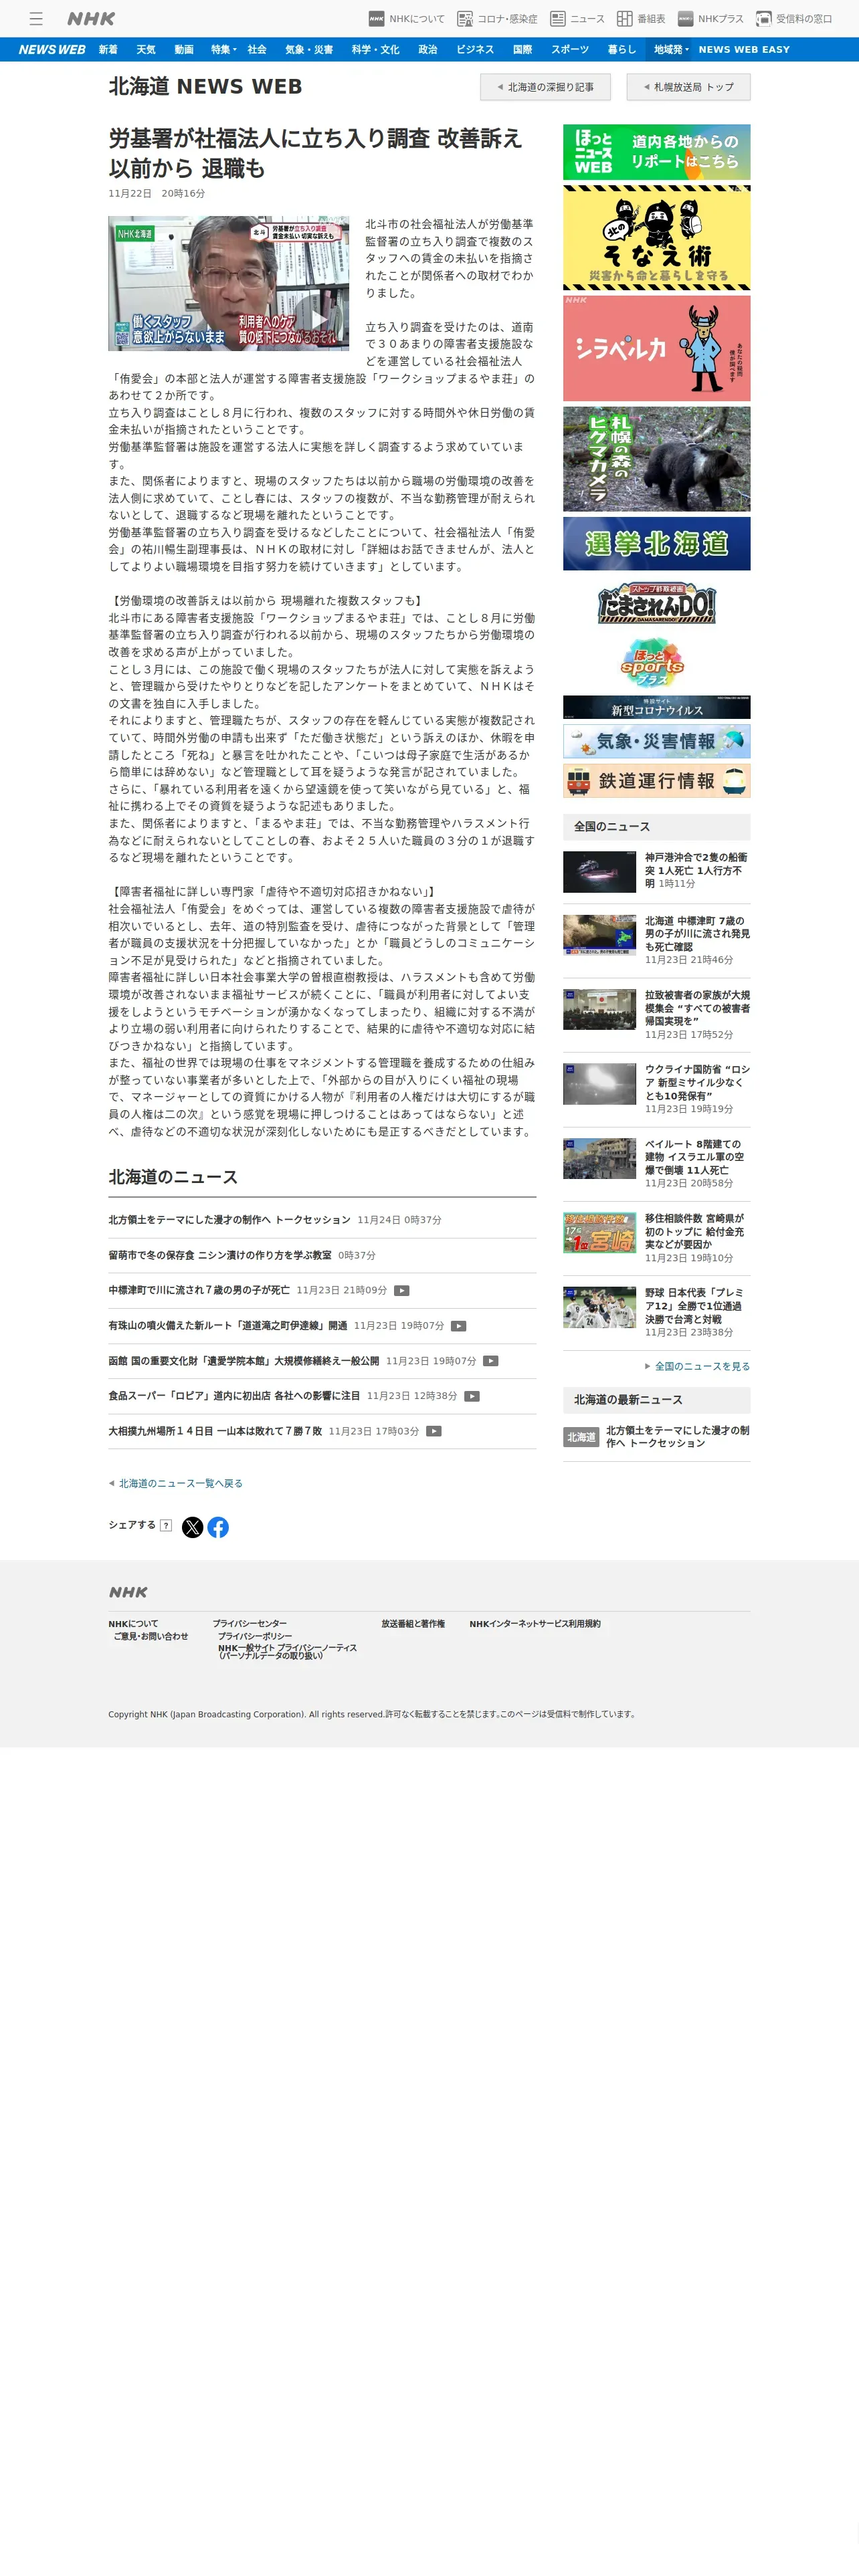Open NHKインターネットサービス利用規約 footer link

point(535,1623)
